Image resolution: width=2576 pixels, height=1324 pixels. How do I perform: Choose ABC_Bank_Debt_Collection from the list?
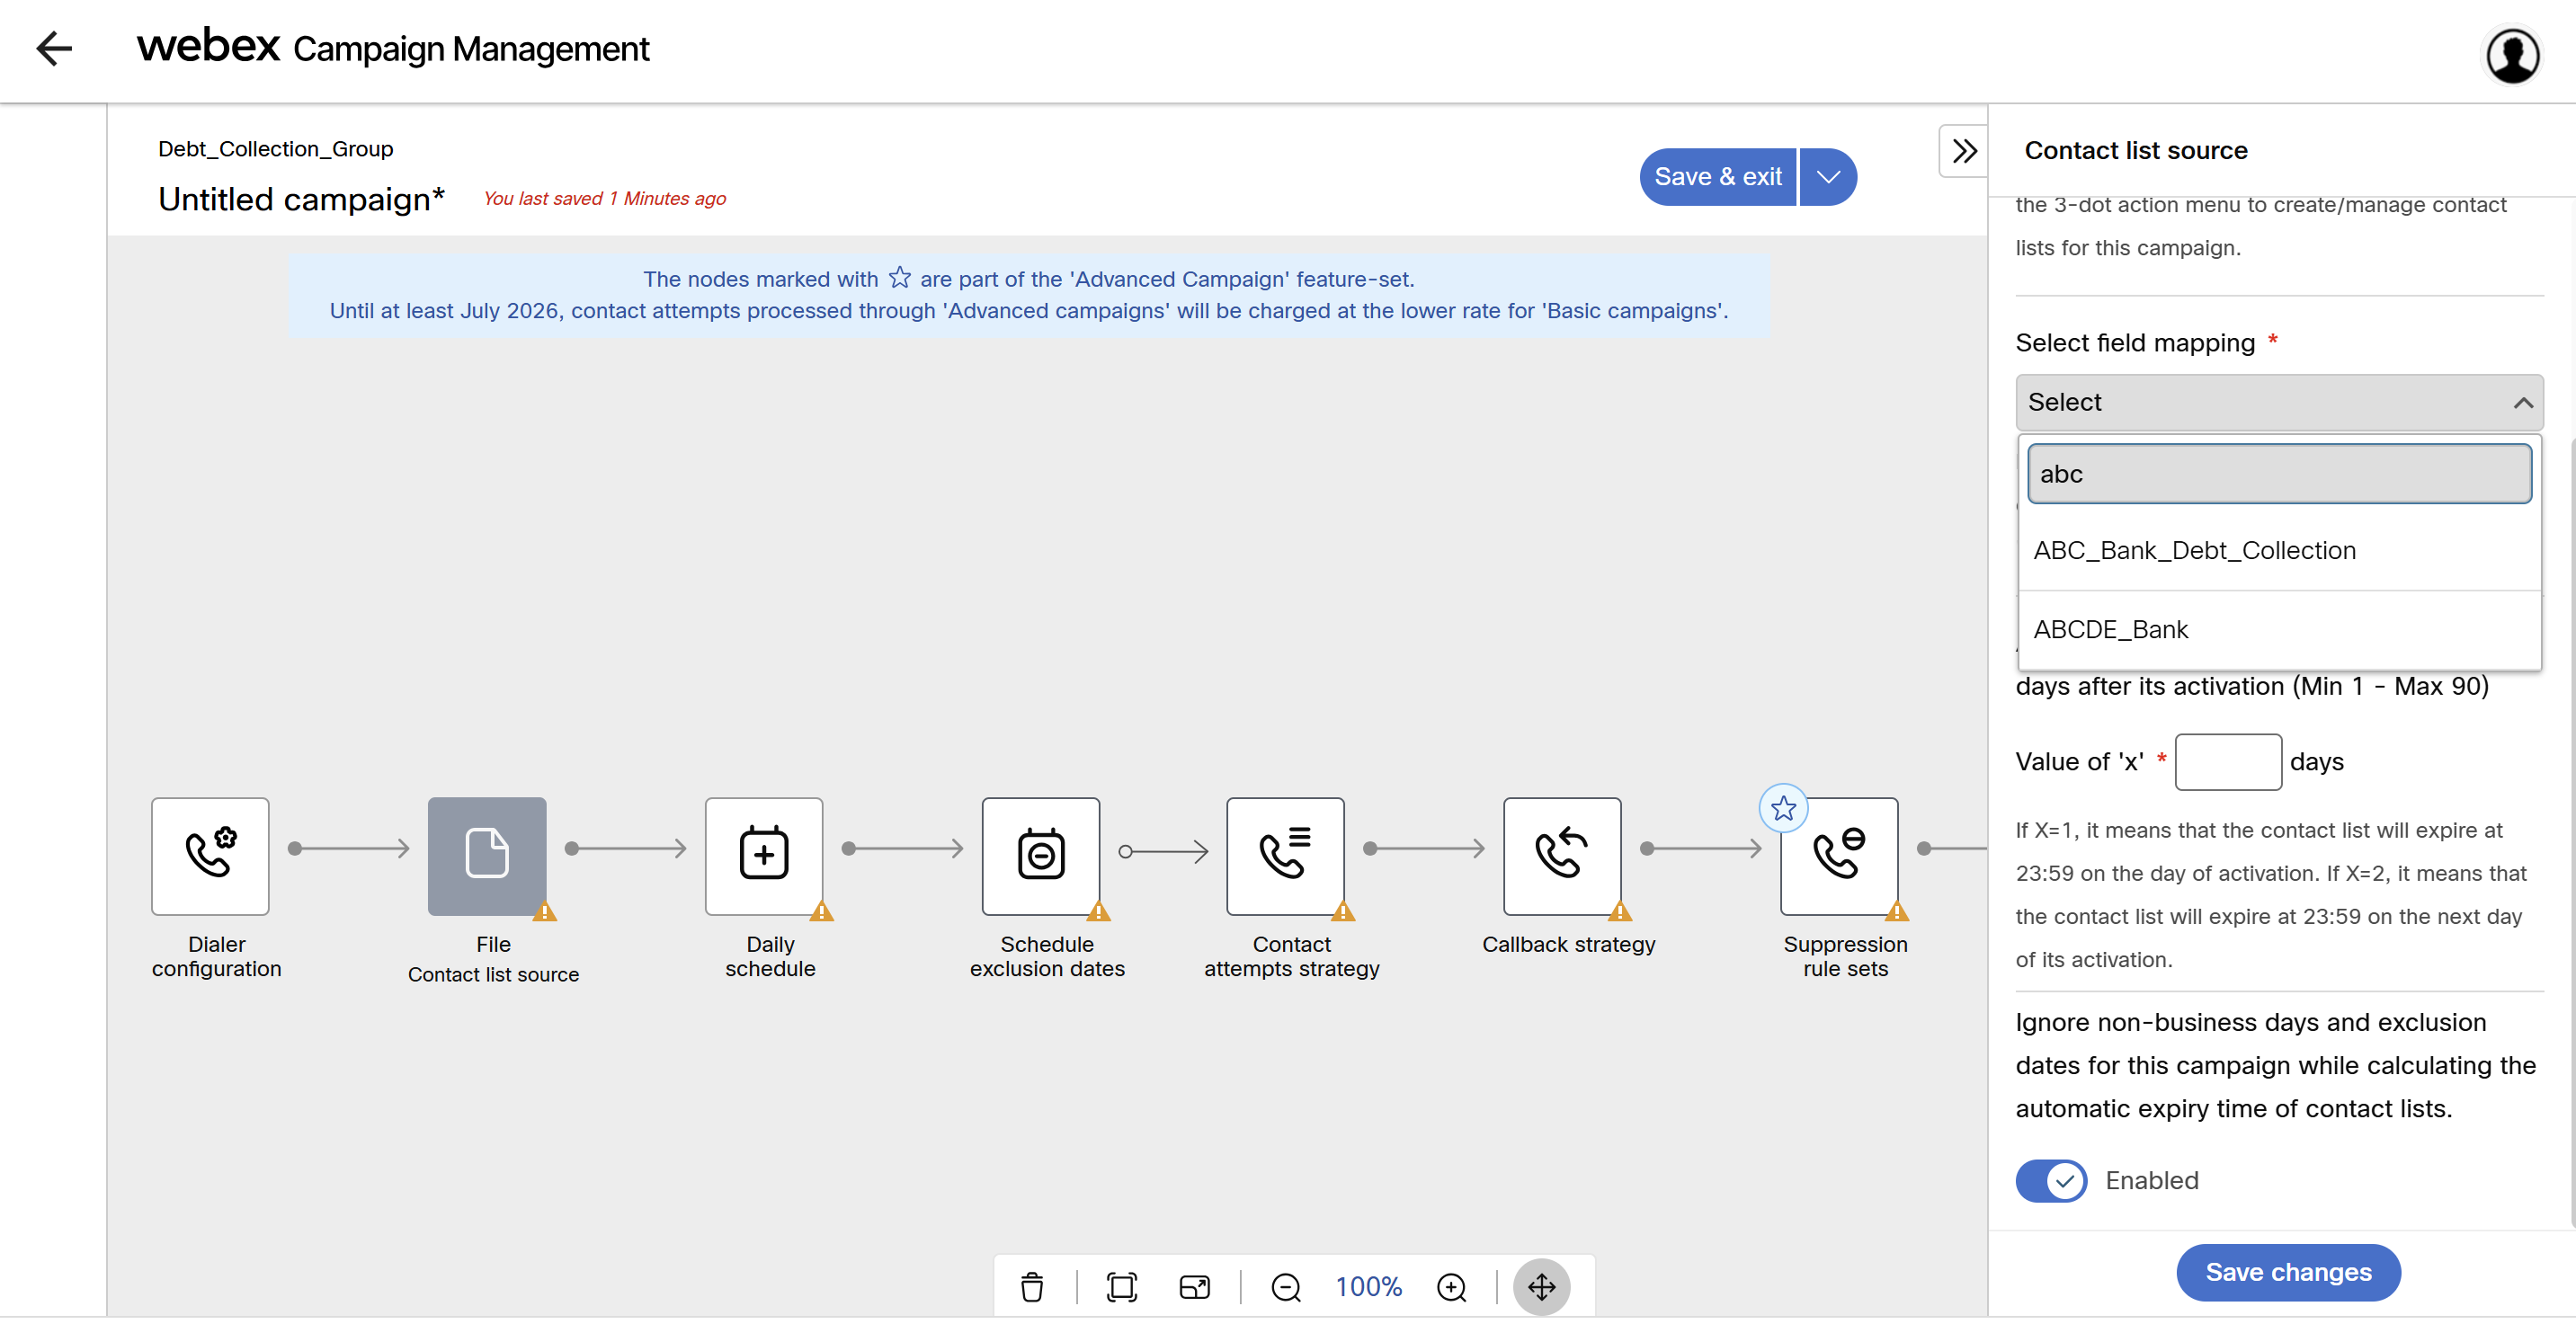point(2194,550)
